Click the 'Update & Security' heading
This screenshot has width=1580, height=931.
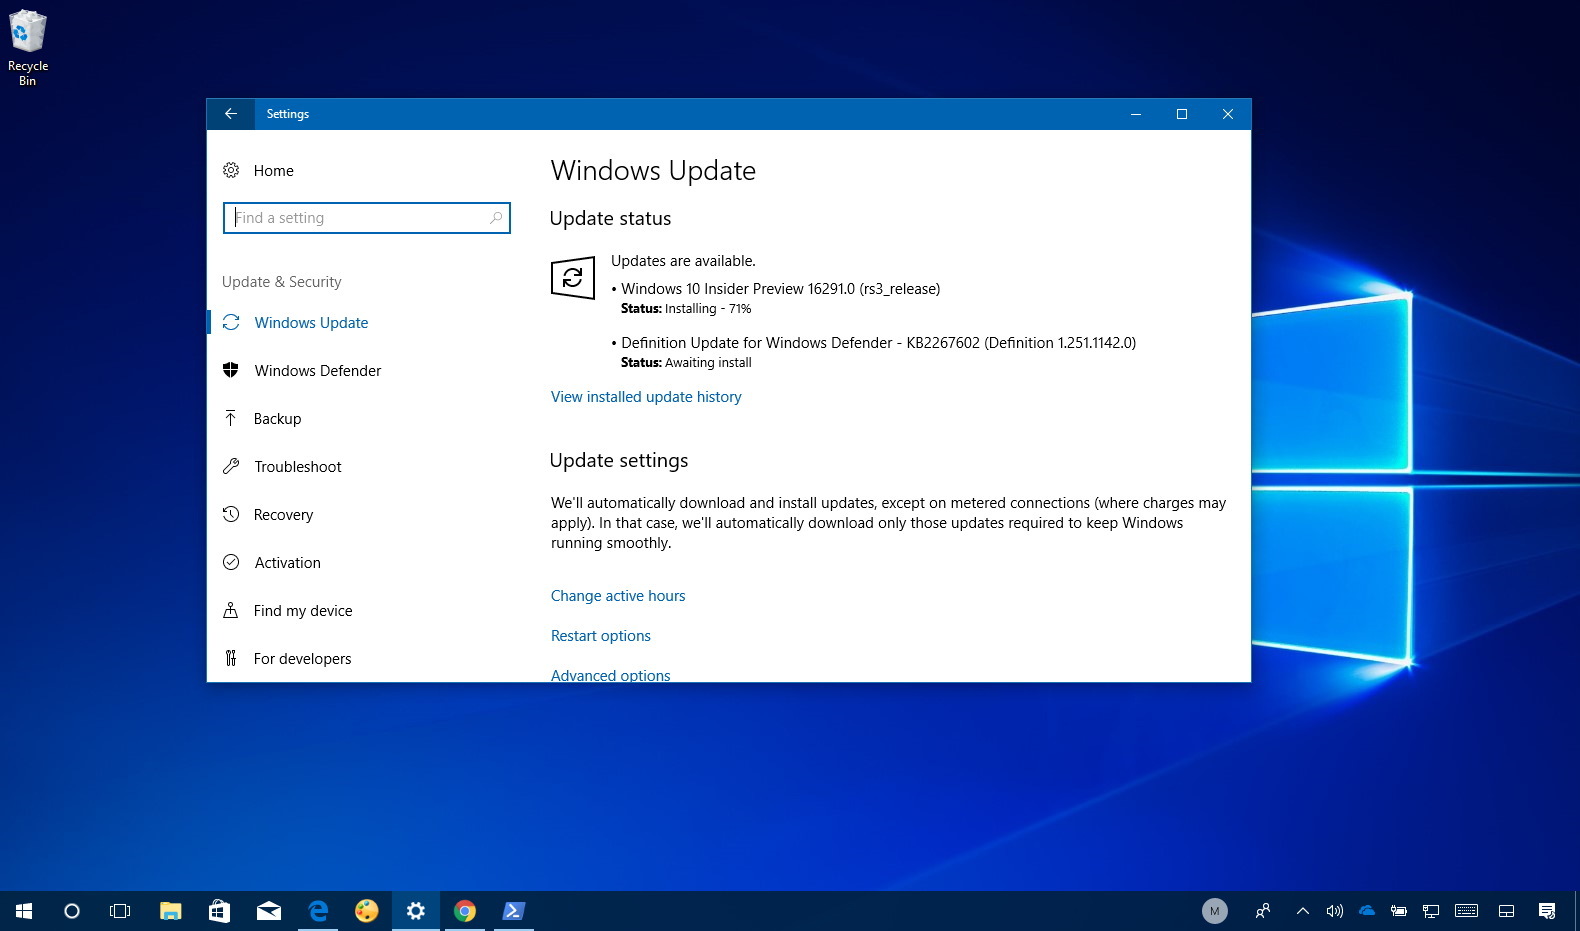click(282, 282)
